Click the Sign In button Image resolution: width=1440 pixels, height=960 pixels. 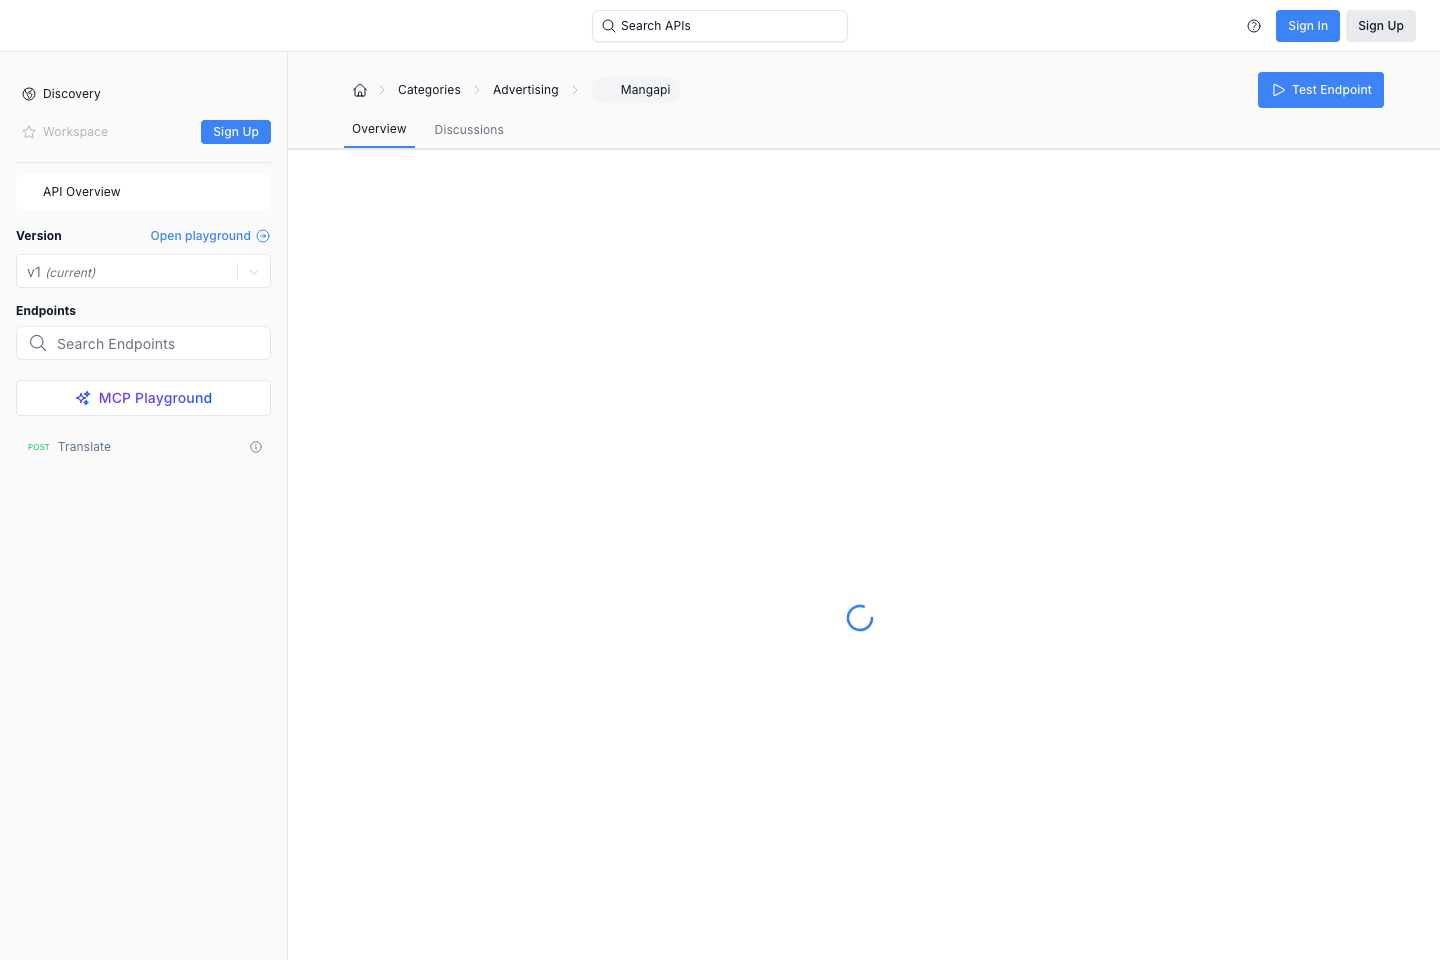tap(1307, 25)
